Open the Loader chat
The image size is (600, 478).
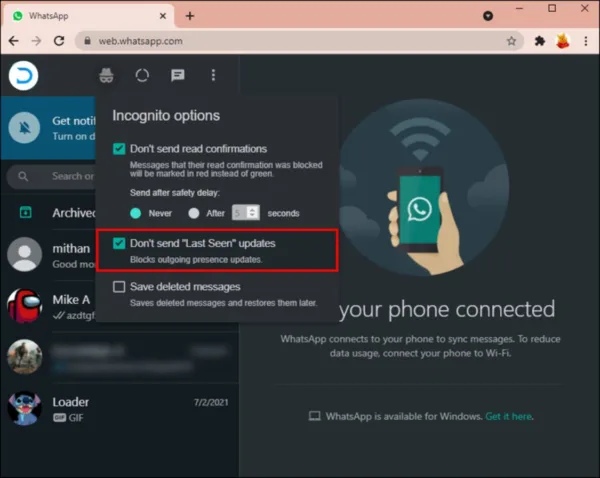click(119, 408)
